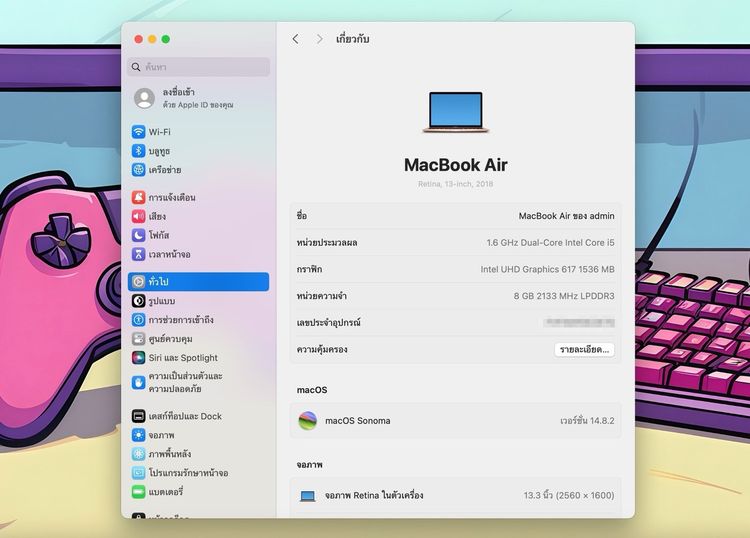Select ความเป็นส่วนตัวและความปลอดภัย sidebar label

(x=185, y=383)
